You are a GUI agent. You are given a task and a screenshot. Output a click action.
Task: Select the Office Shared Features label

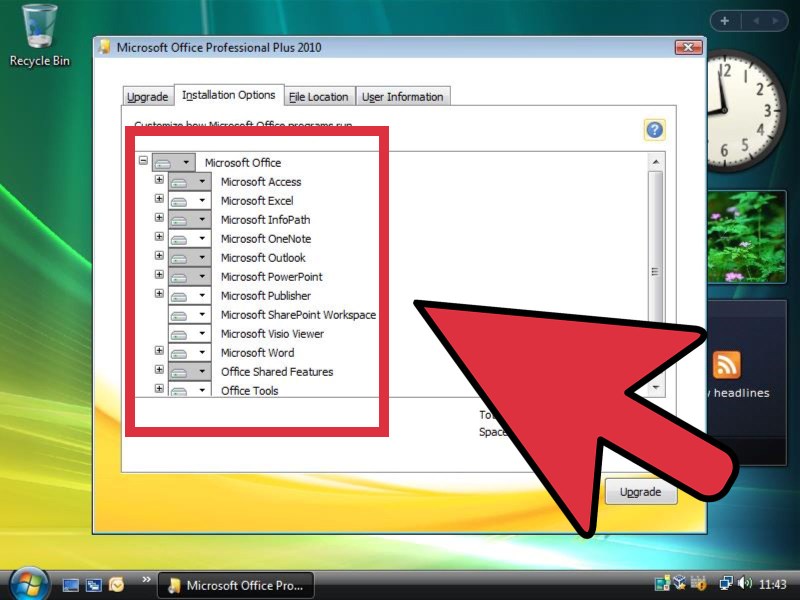click(277, 372)
